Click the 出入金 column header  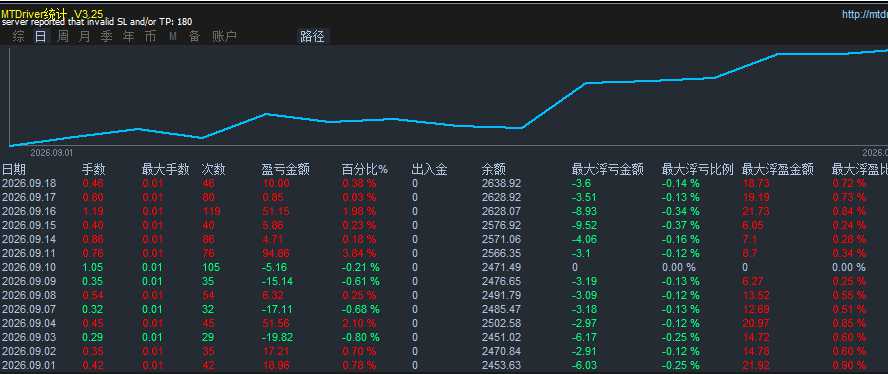click(x=430, y=169)
